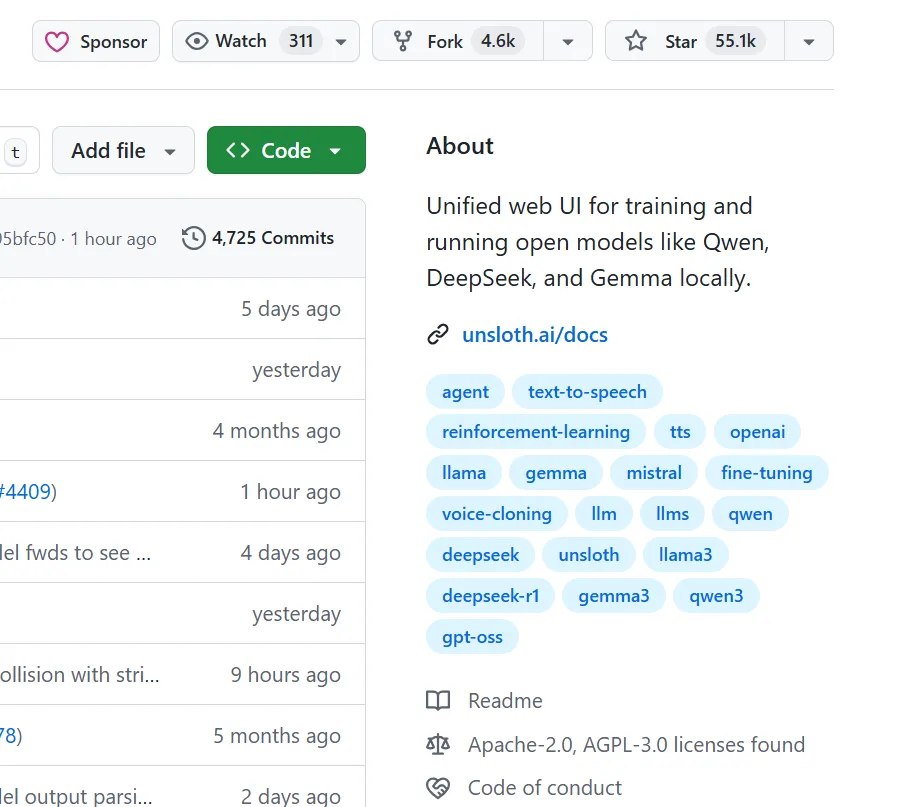The image size is (921, 807).
Task: Open the unsloth.ai/docs link
Action: [535, 335]
